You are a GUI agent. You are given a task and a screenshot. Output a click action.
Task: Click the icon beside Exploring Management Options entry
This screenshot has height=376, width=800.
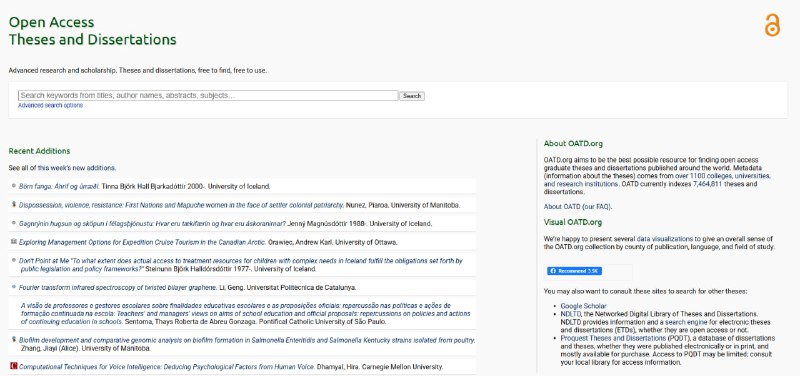pyautogui.click(x=13, y=242)
